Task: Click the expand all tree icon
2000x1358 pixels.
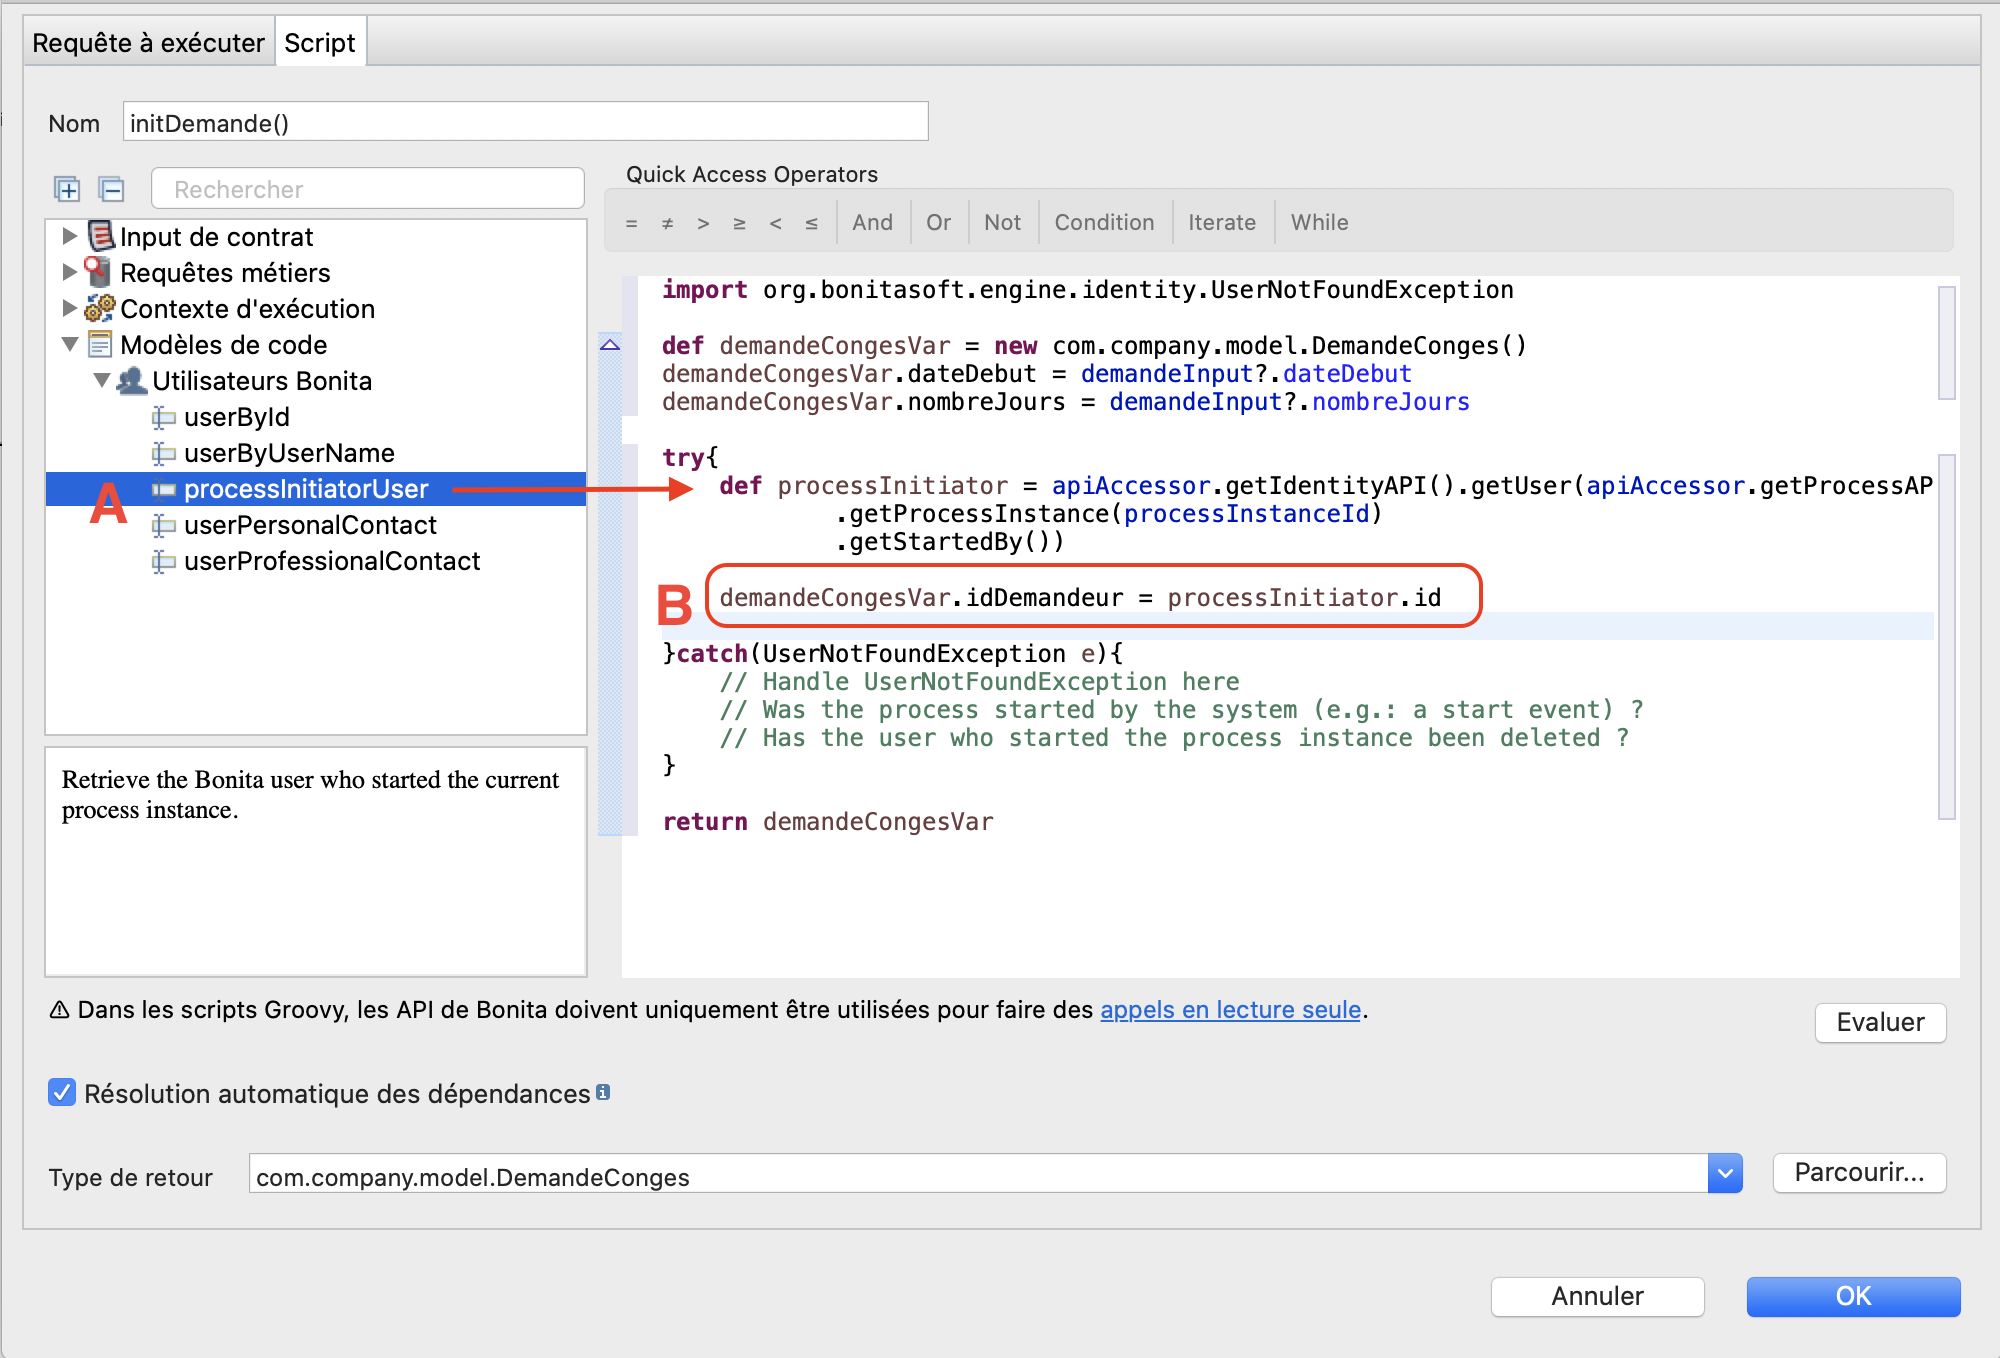Action: [67, 189]
